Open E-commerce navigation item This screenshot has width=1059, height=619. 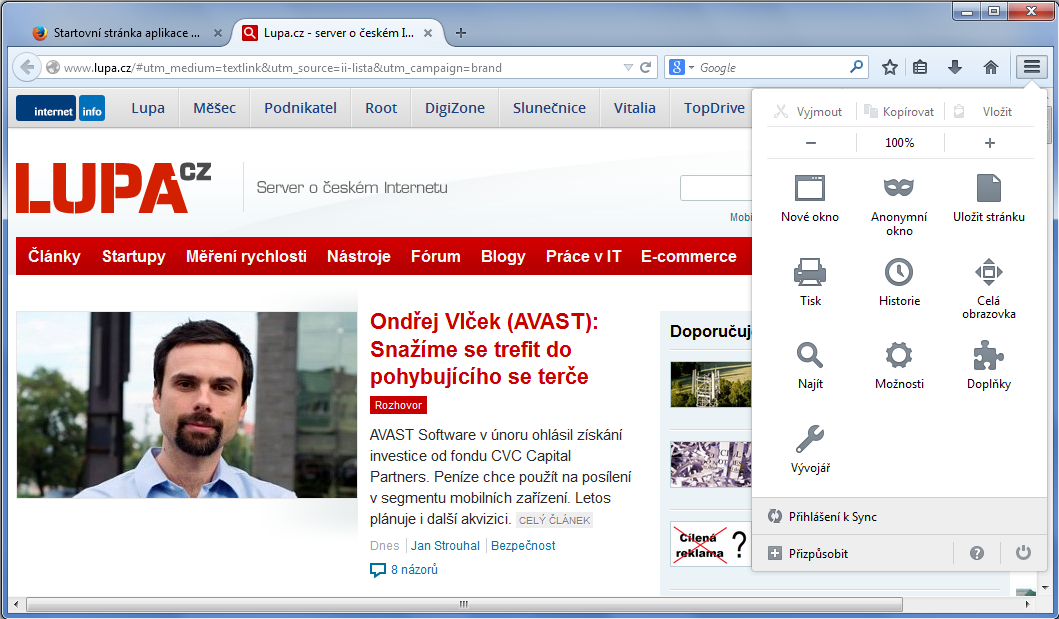pyautogui.click(x=689, y=257)
